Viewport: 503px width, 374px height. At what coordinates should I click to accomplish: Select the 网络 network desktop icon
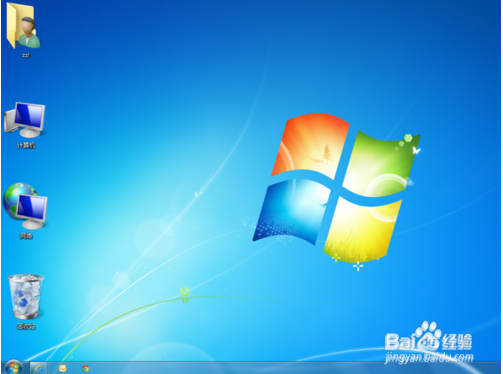(x=25, y=206)
